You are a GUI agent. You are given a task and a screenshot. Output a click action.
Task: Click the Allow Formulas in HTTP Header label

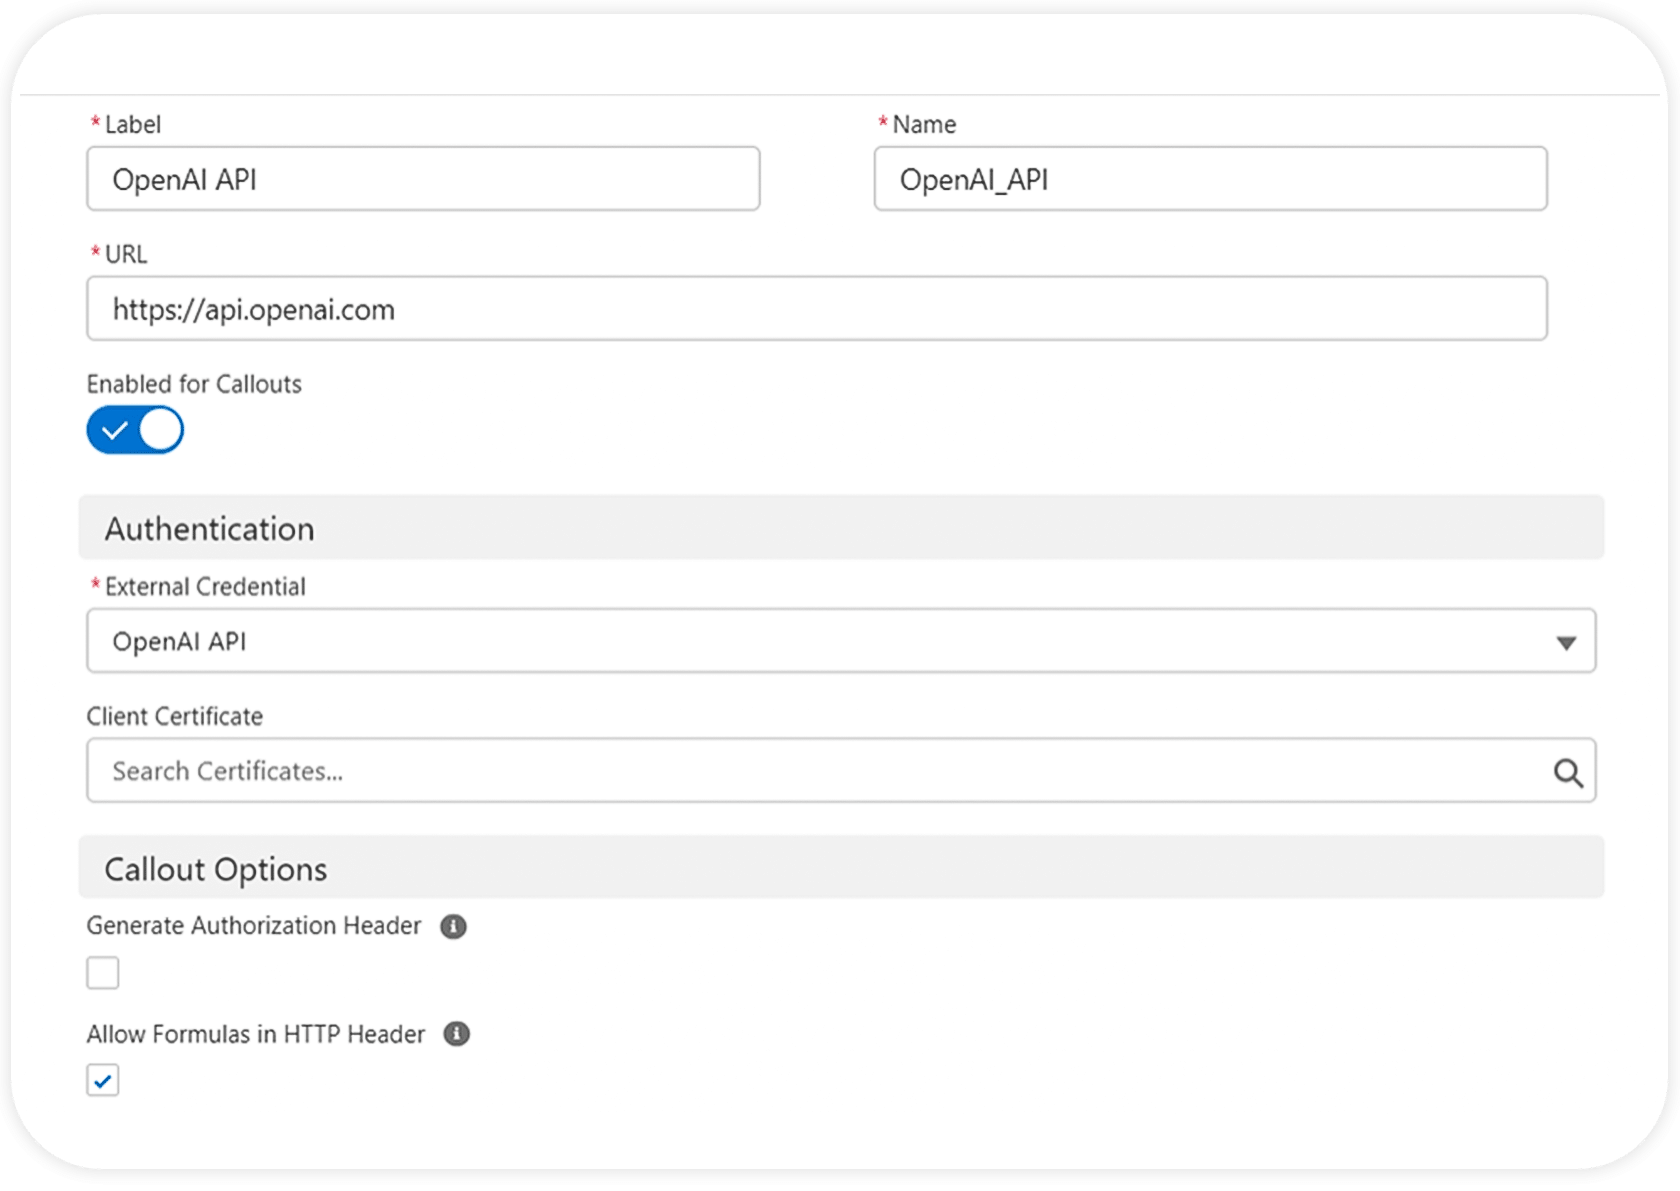click(x=256, y=1034)
